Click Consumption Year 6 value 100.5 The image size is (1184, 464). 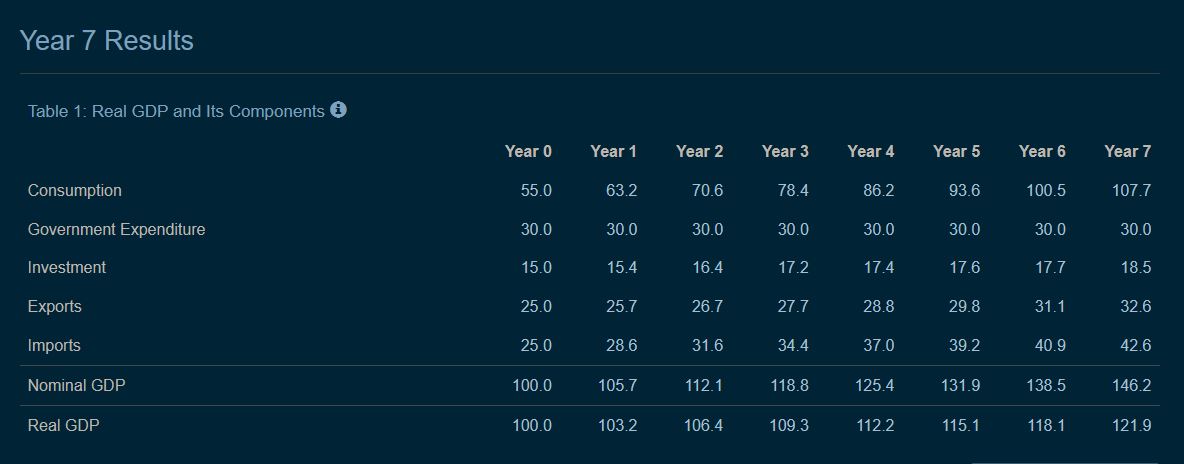coord(1046,190)
